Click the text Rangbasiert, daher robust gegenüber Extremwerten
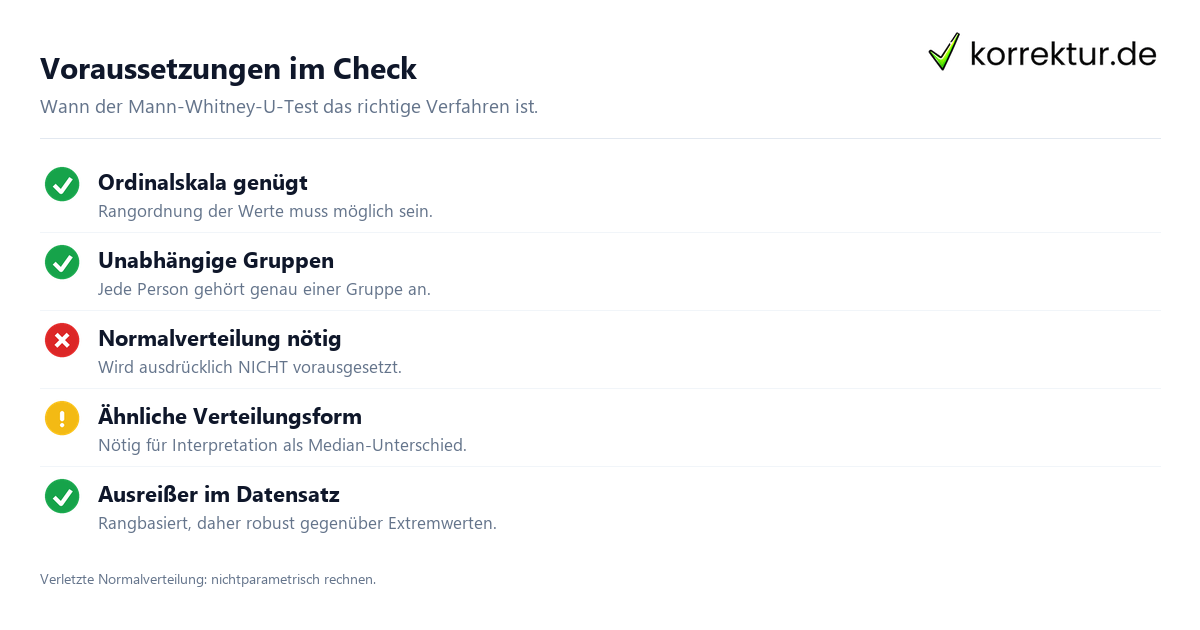 coord(297,524)
